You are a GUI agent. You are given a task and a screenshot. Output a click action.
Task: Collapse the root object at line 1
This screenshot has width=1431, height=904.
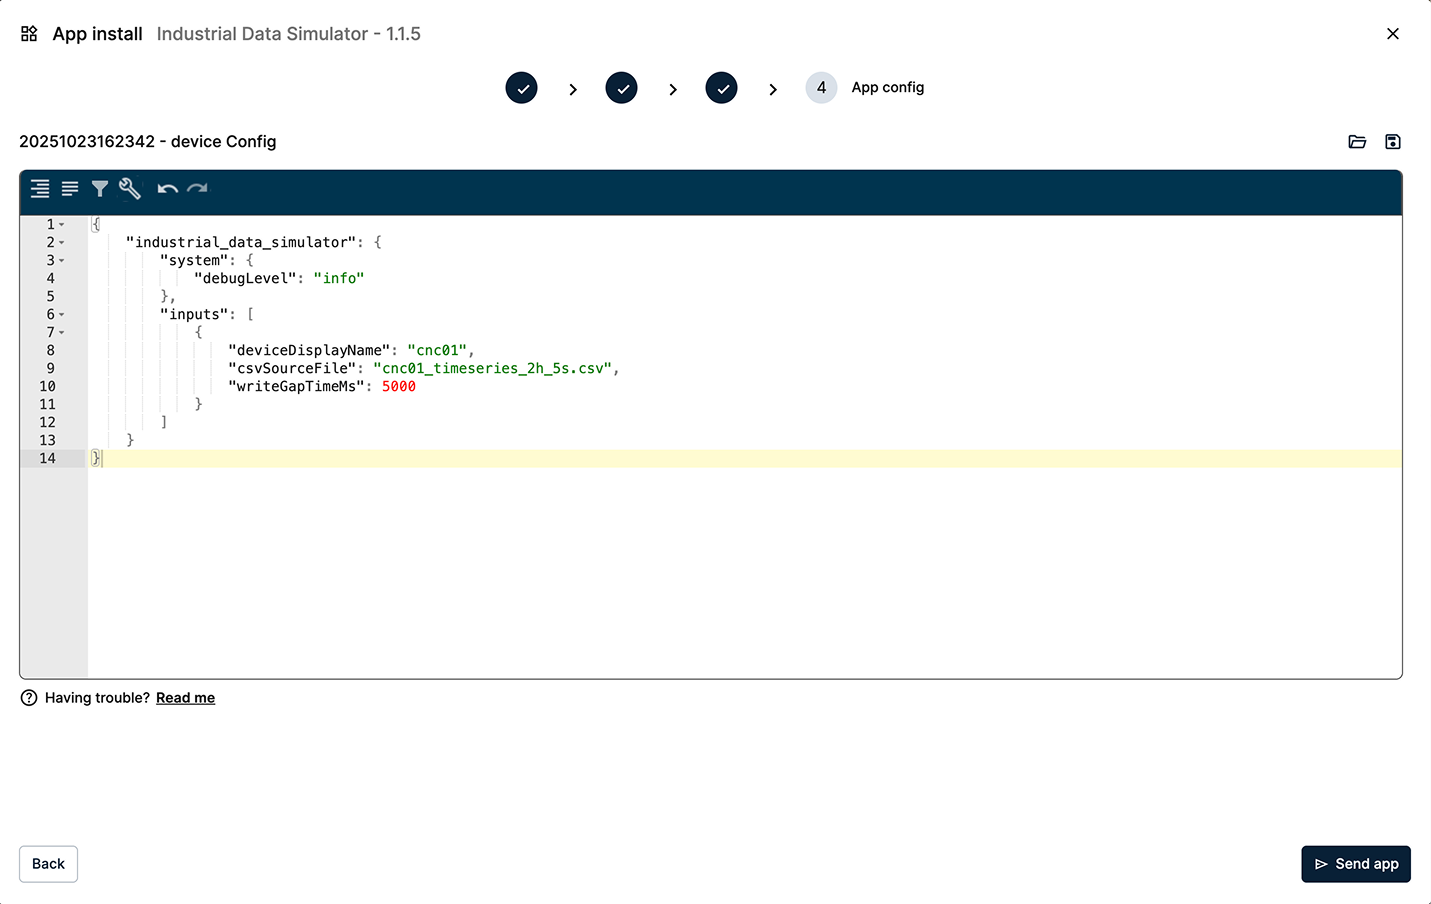point(62,225)
